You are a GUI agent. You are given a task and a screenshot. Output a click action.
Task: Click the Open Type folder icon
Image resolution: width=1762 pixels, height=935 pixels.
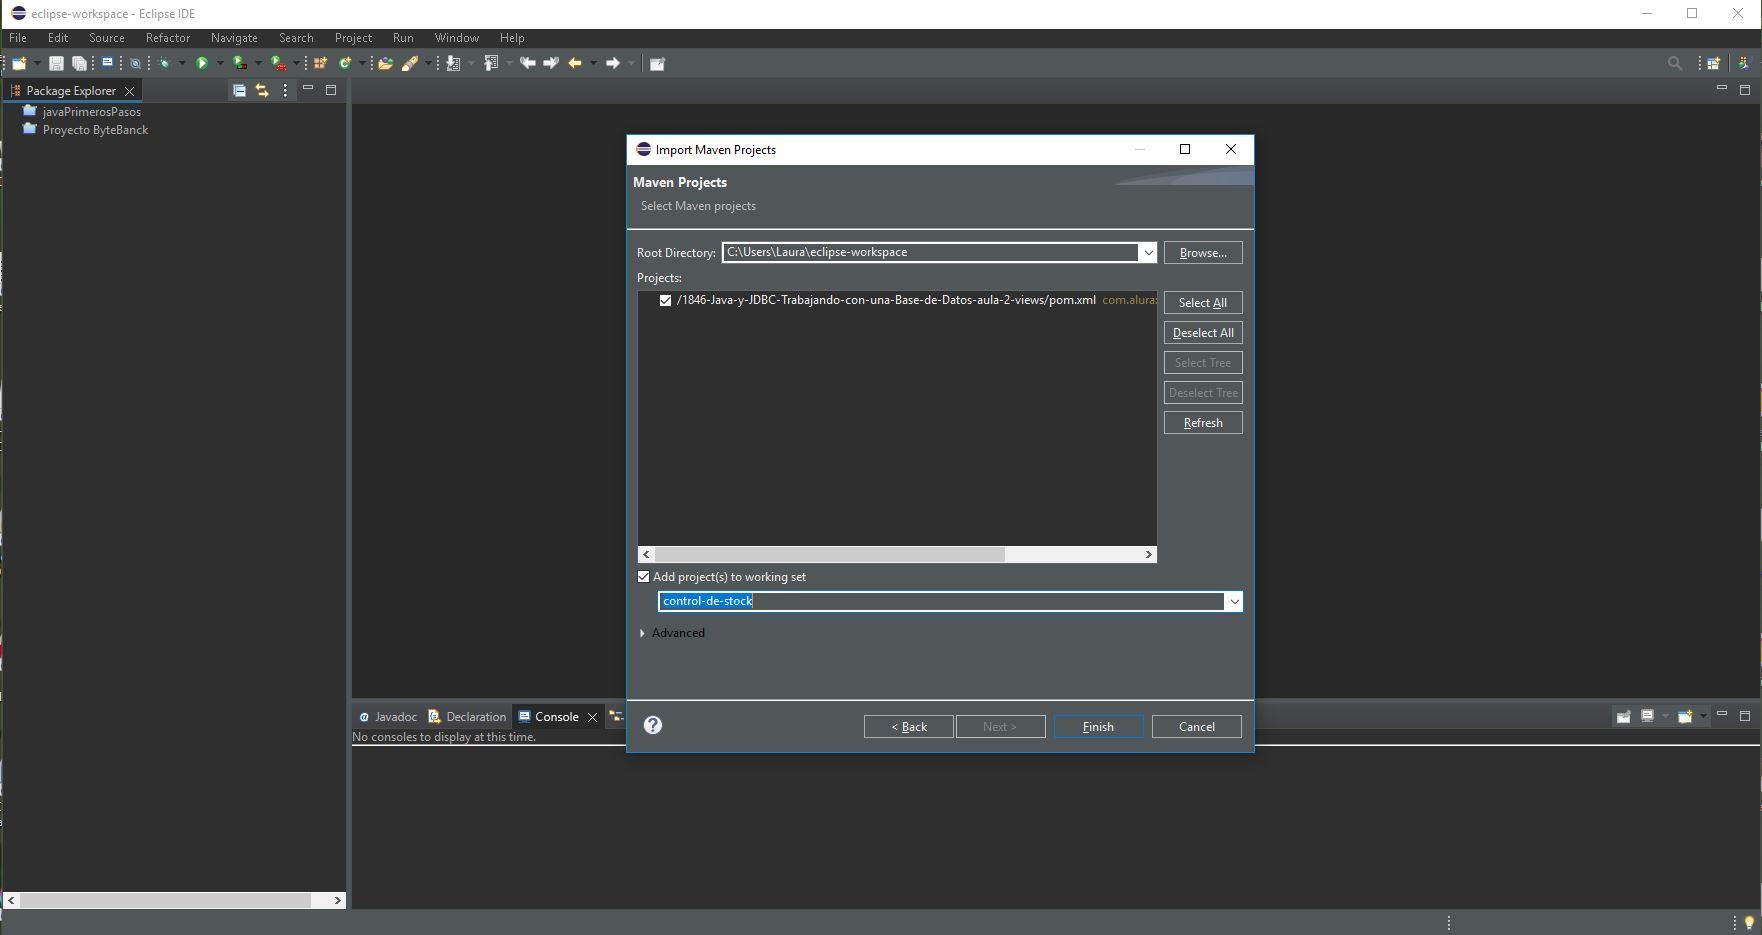[x=385, y=63]
